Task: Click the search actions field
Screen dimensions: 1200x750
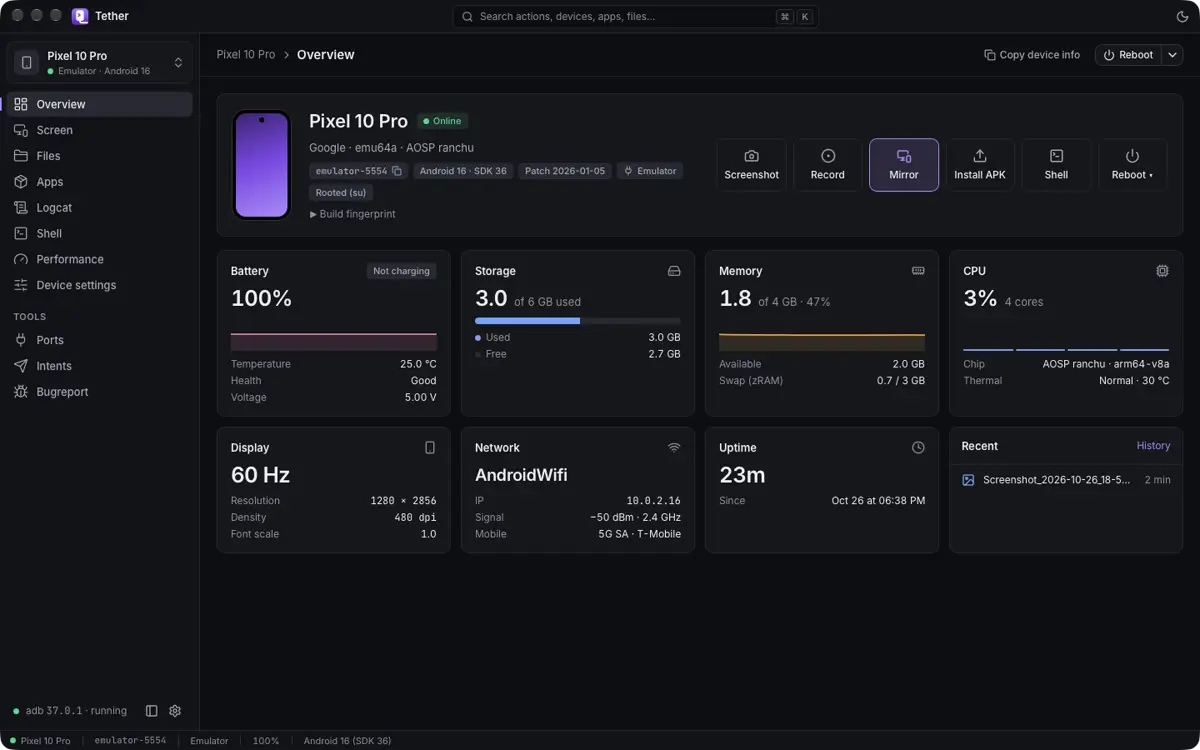Action: (x=635, y=17)
